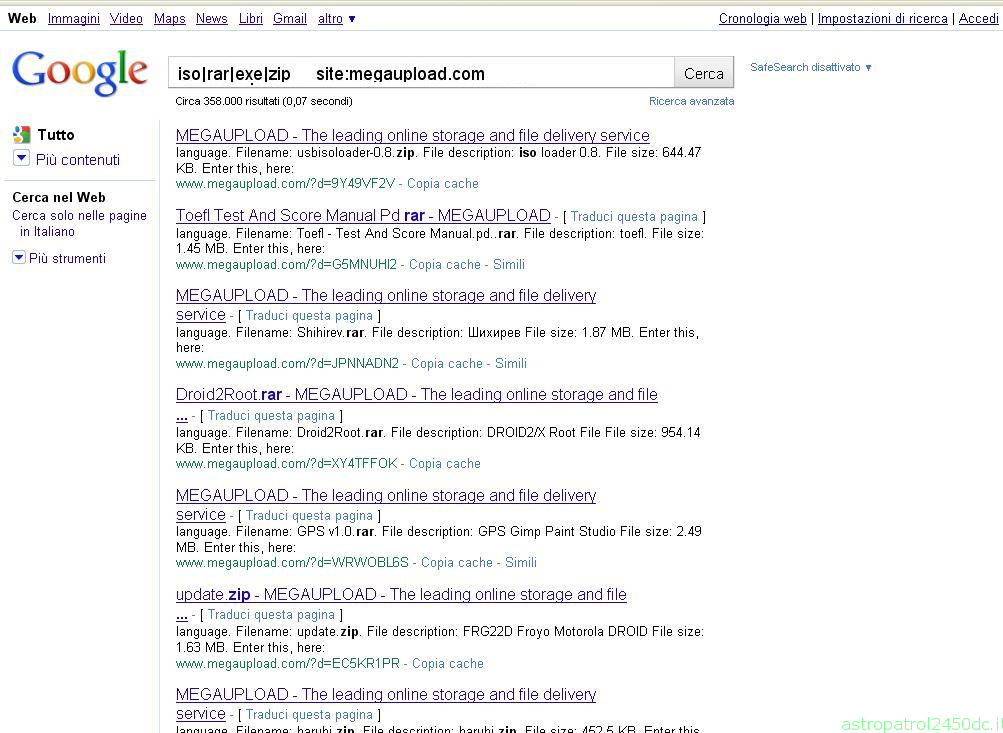Image resolution: width=1003 pixels, height=733 pixels.
Task: Click the Accedi sign-in link
Action: pos(978,19)
